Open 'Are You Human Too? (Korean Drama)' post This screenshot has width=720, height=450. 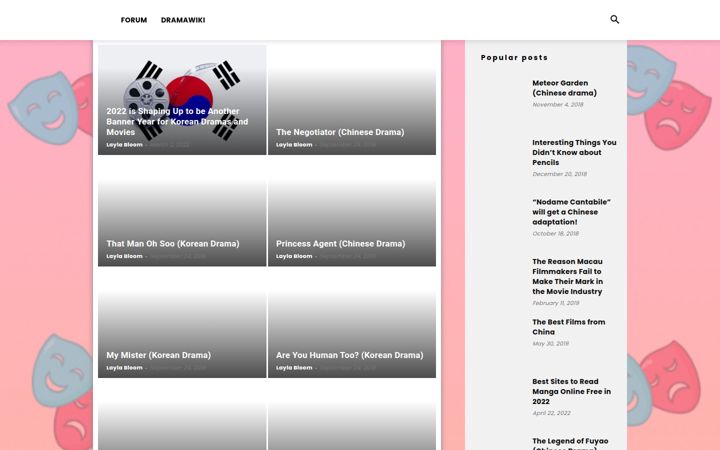pos(349,355)
